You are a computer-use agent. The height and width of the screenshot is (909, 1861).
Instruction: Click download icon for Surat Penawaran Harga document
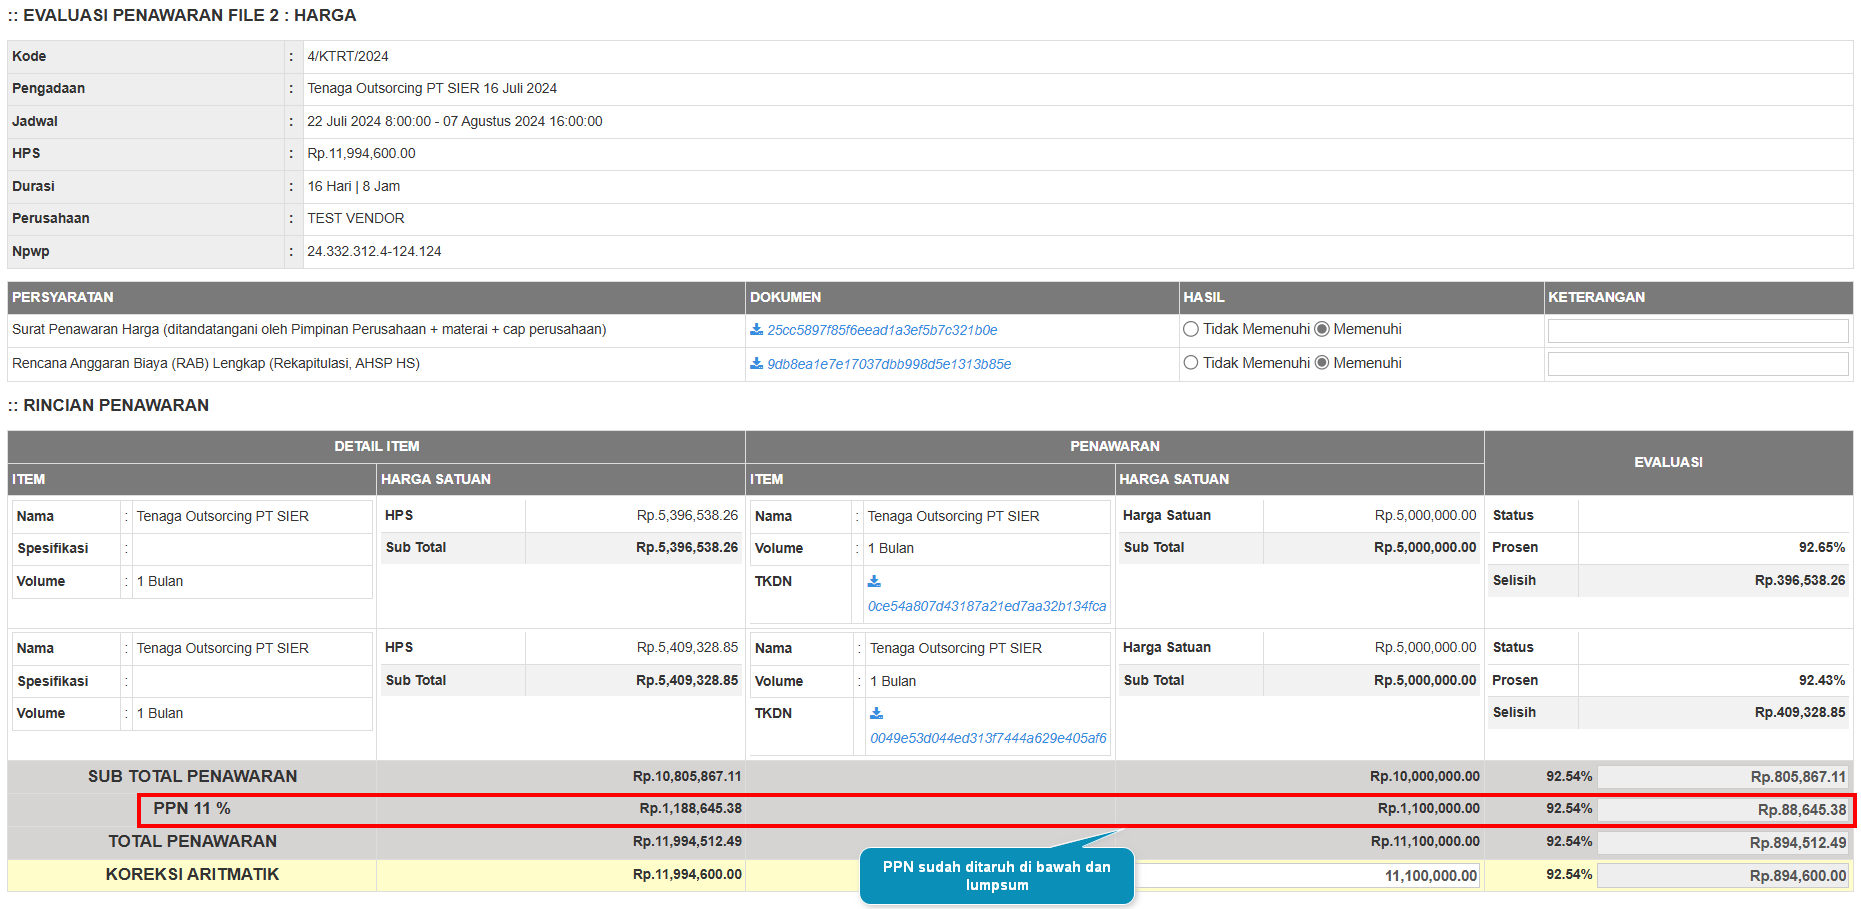tap(756, 330)
